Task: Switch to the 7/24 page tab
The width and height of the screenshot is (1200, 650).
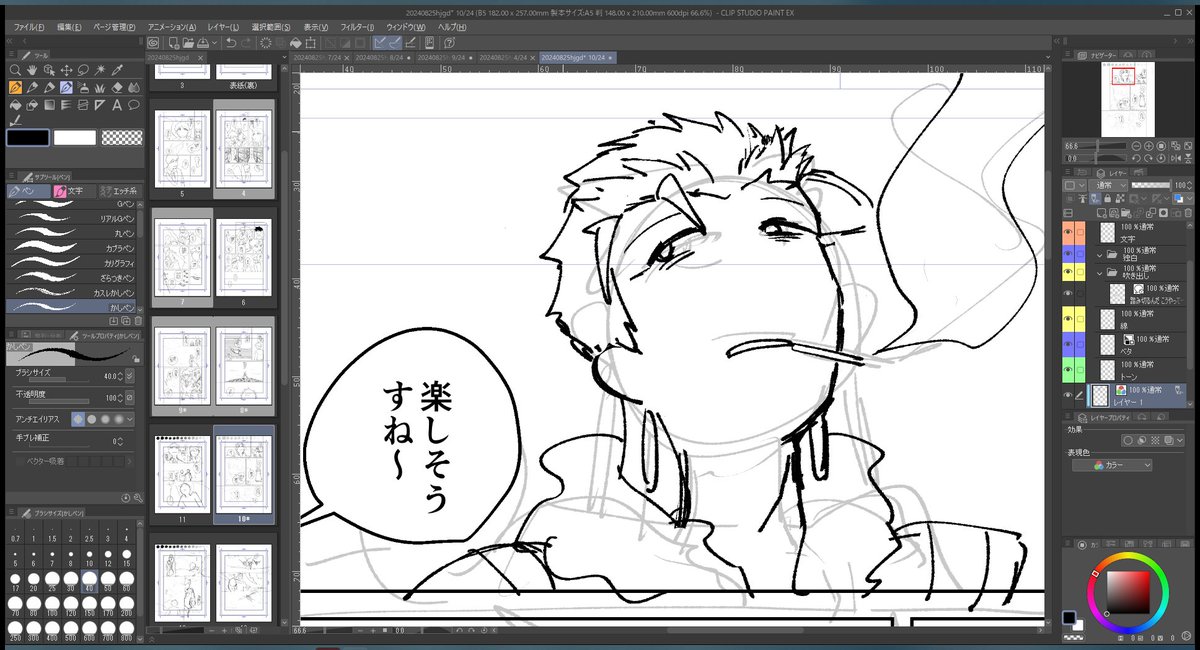Action: point(322,58)
